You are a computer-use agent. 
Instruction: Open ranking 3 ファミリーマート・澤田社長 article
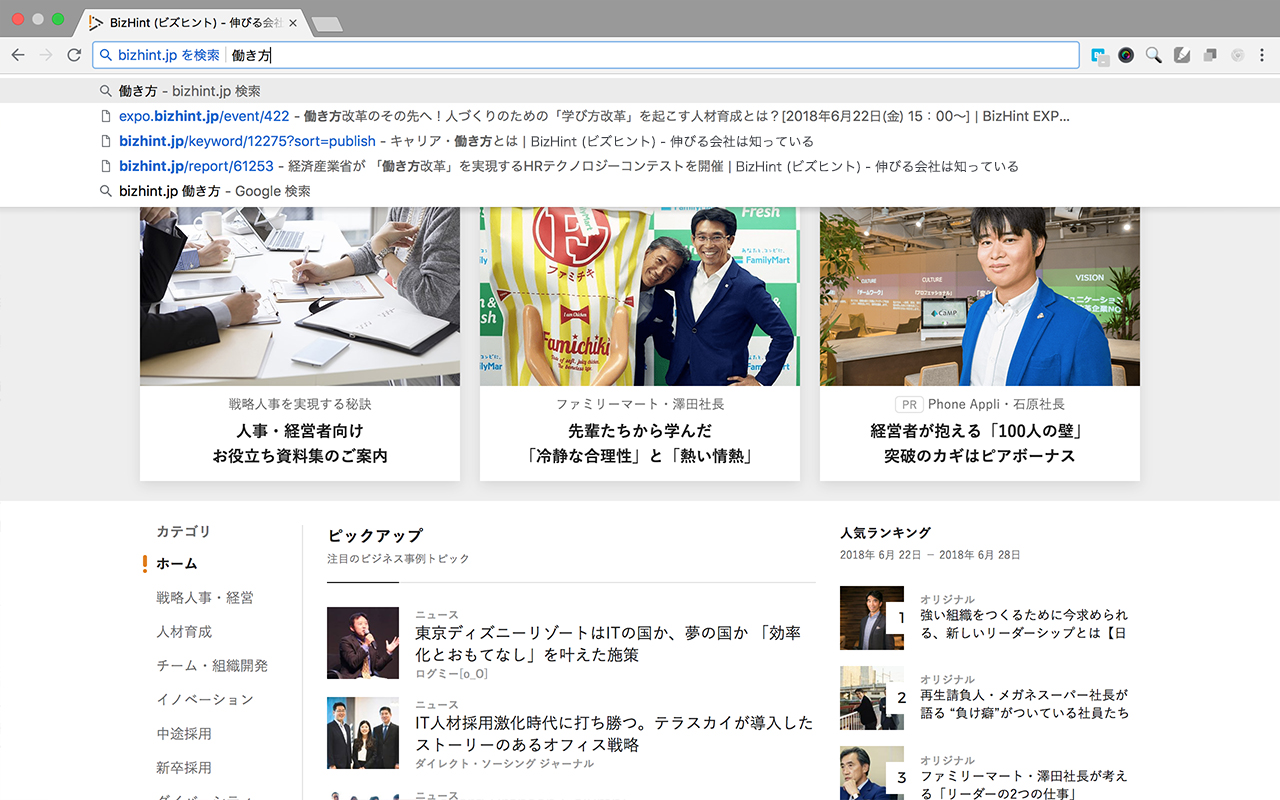[1024, 784]
